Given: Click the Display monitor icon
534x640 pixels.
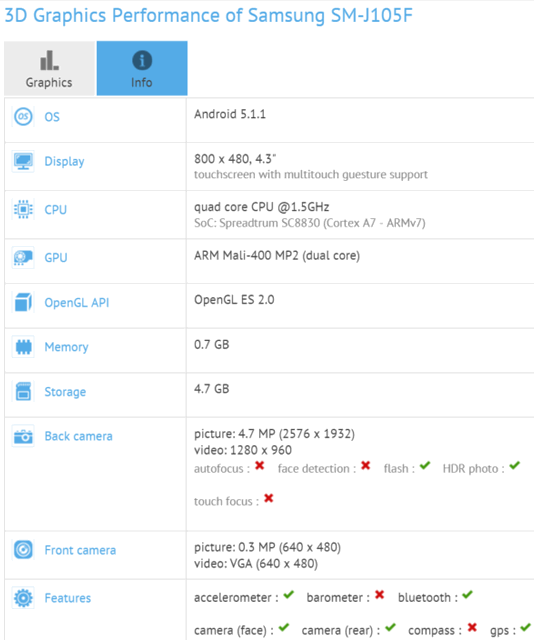Looking at the screenshot, I should coord(23,162).
